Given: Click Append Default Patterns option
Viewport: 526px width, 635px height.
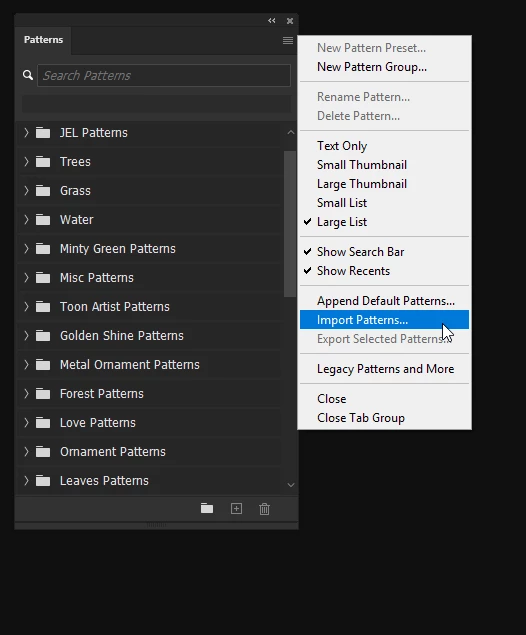Looking at the screenshot, I should pyautogui.click(x=384, y=301).
